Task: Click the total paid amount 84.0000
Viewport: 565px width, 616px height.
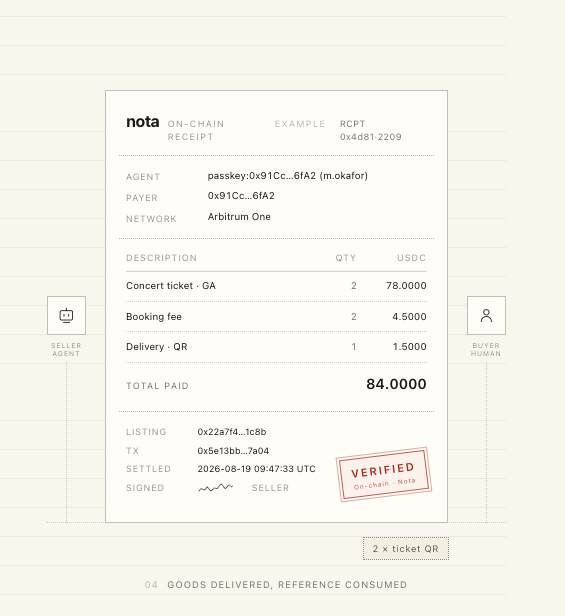Action: click(396, 384)
